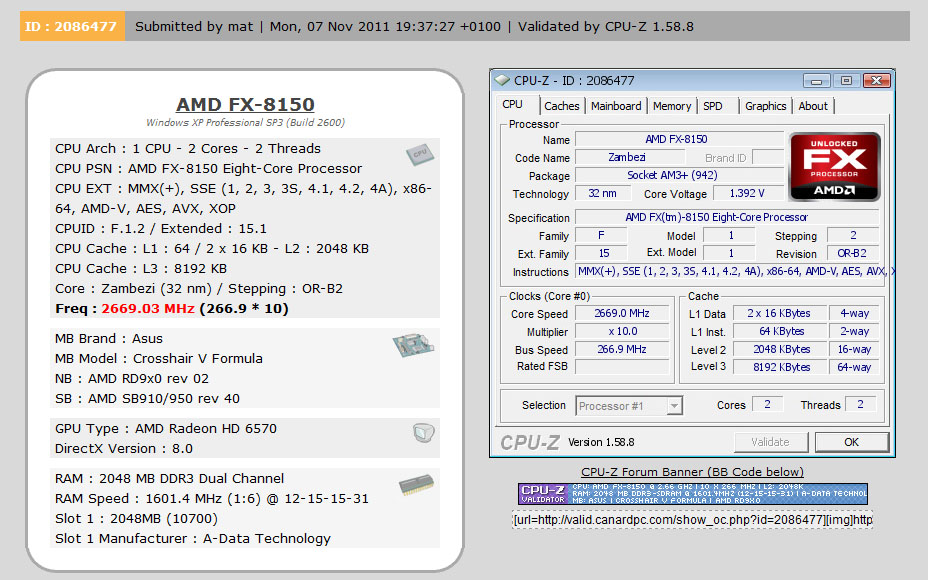This screenshot has height=580, width=928.
Task: Click the Ext. Family value 15
Action: pos(601,253)
